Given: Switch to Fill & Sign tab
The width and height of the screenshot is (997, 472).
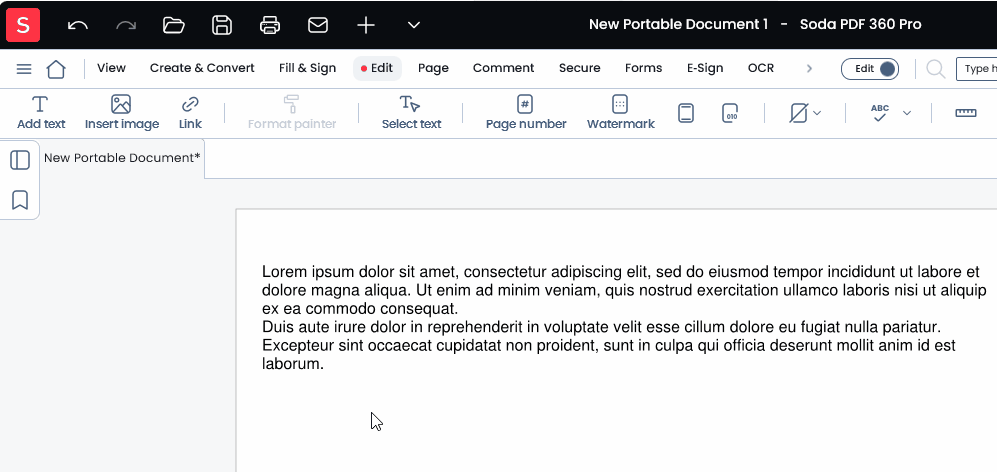Looking at the screenshot, I should [307, 68].
